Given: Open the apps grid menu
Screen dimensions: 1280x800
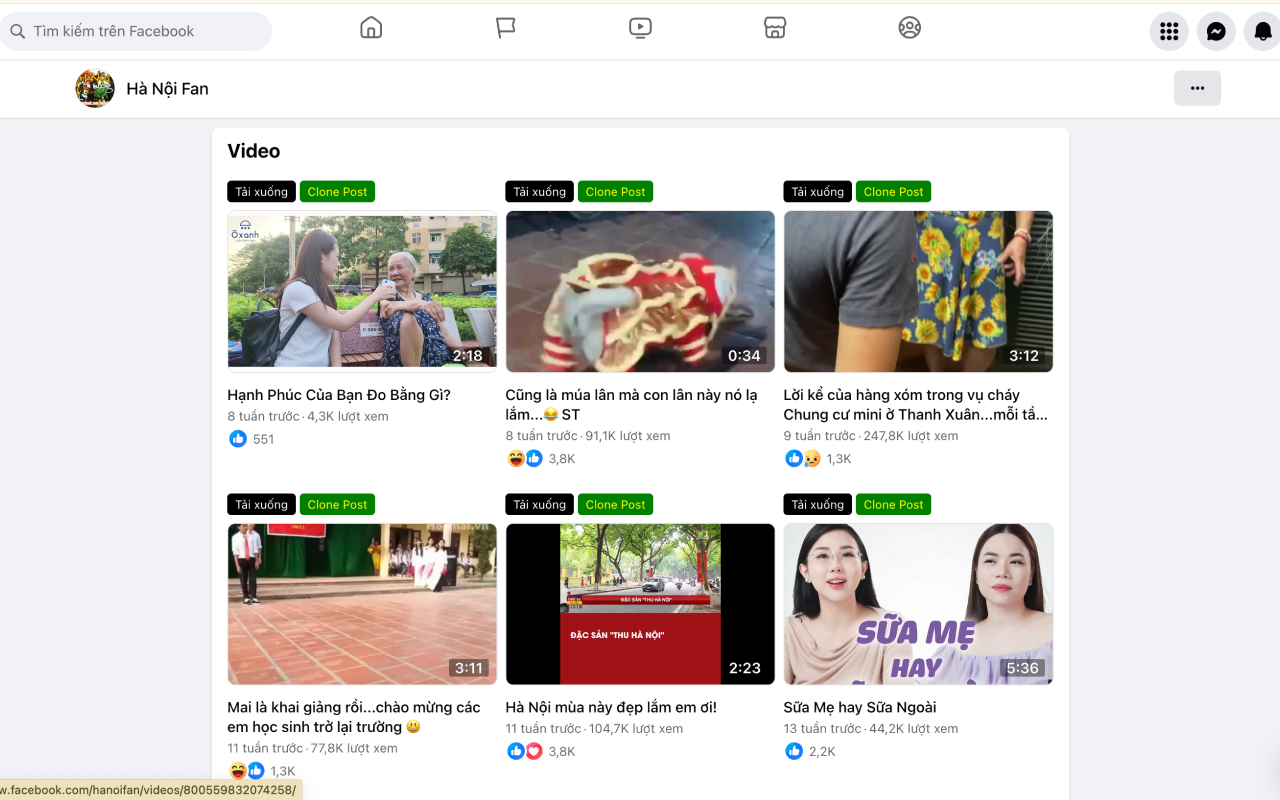Looking at the screenshot, I should [1169, 32].
